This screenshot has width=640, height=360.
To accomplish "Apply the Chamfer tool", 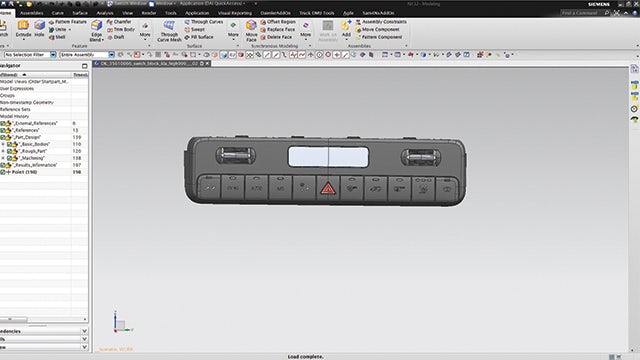I will tap(119, 22).
